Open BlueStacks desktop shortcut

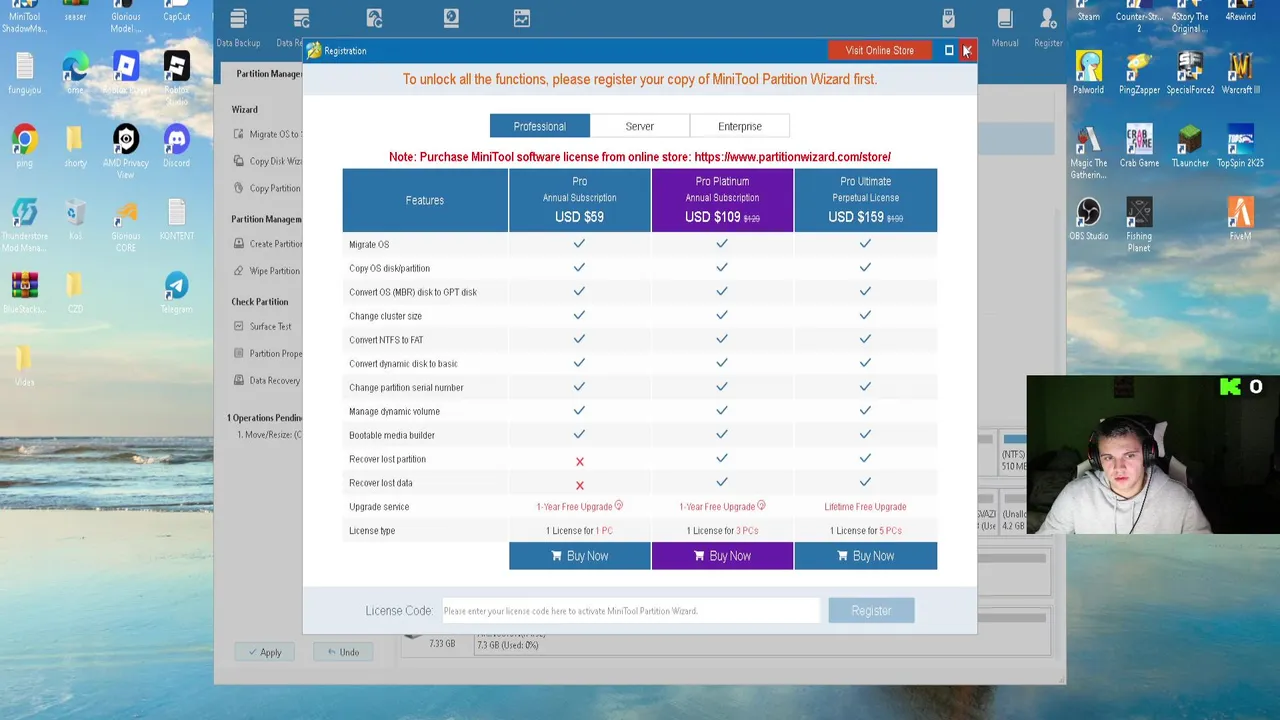click(x=24, y=292)
